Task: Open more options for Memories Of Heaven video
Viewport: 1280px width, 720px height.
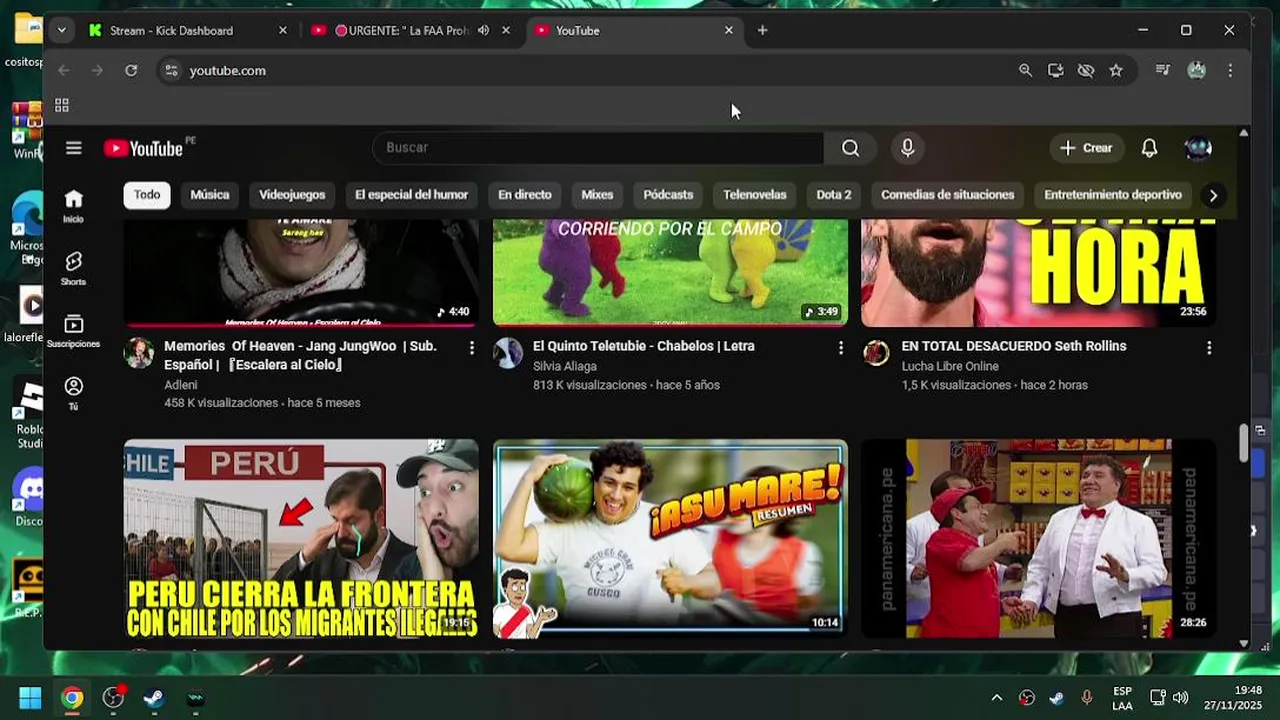Action: pyautogui.click(x=471, y=348)
